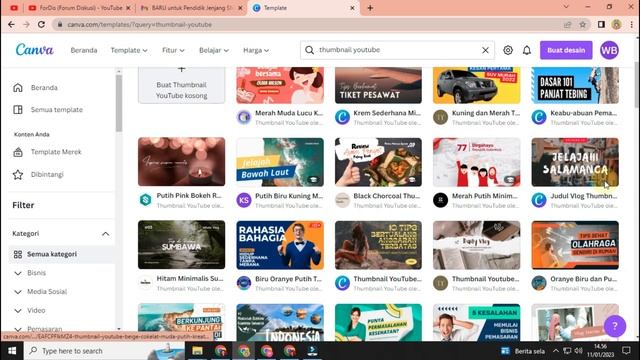Open new browser tab
The image size is (640, 360).
370,8
